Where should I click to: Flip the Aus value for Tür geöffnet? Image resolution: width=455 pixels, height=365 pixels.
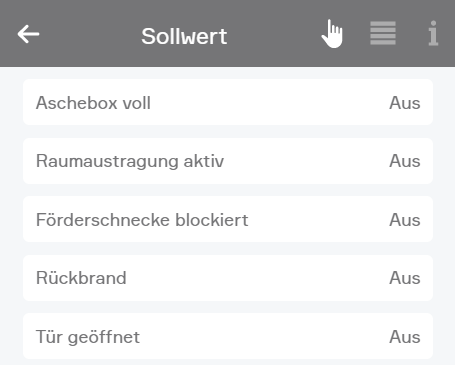pos(405,337)
